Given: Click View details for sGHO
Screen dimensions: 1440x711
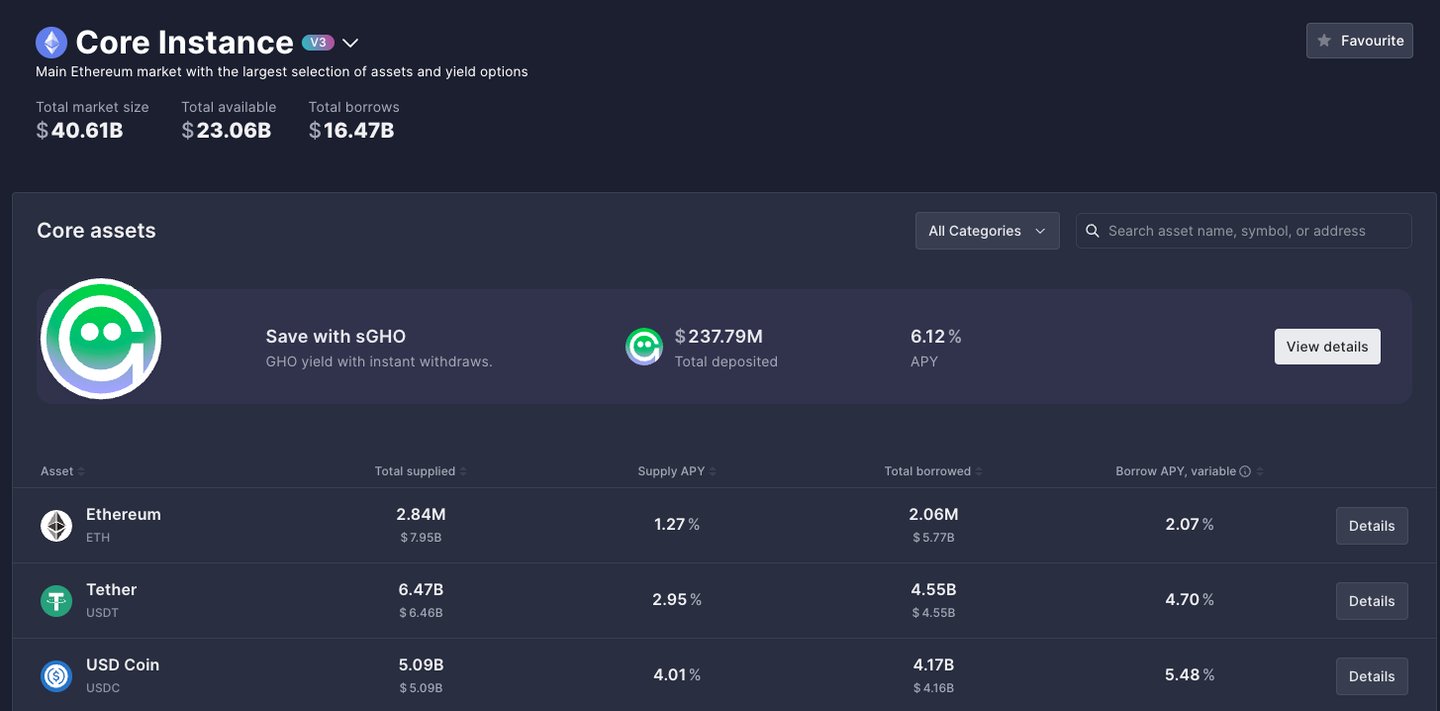Looking at the screenshot, I should click(x=1327, y=347).
